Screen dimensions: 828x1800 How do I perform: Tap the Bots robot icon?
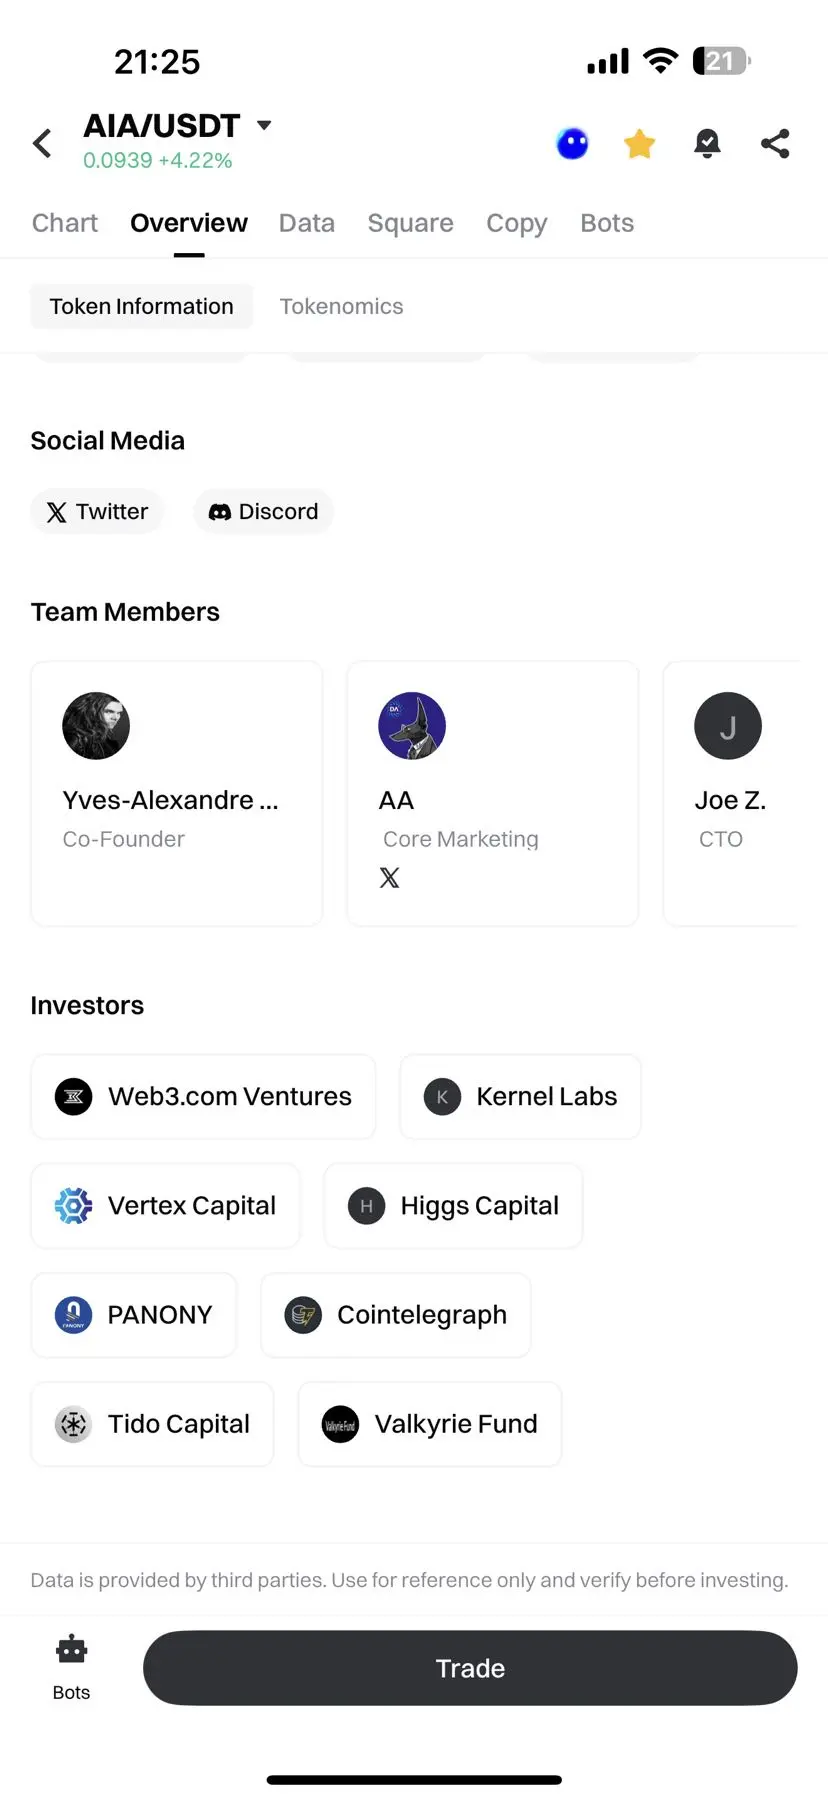coord(71,1650)
